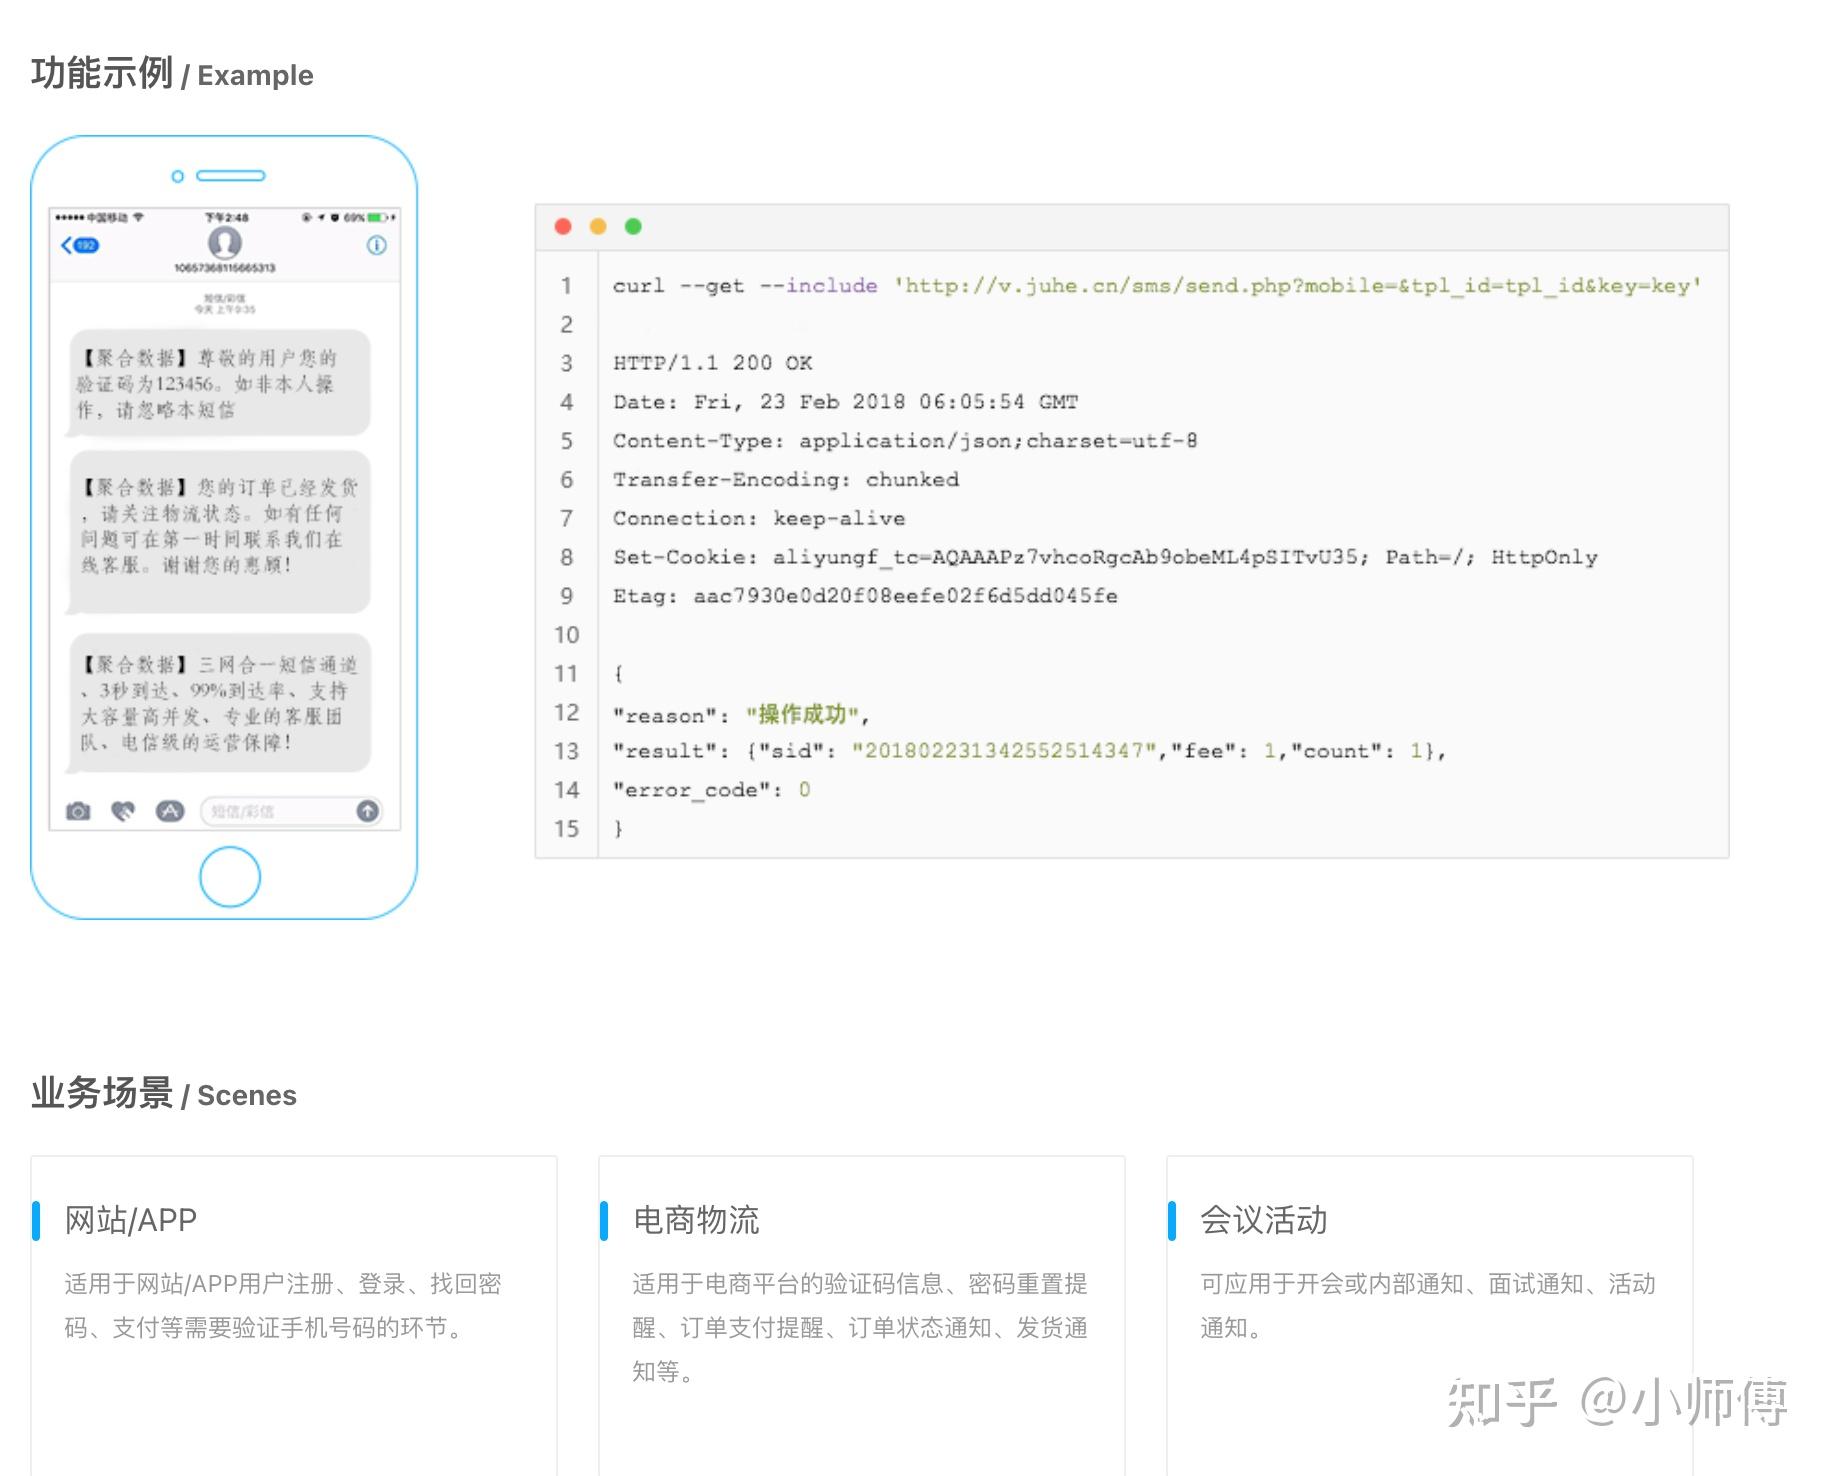Screen dimensions: 1834x1476
Task: Click the curl command on line 1
Action: [x=1157, y=286]
